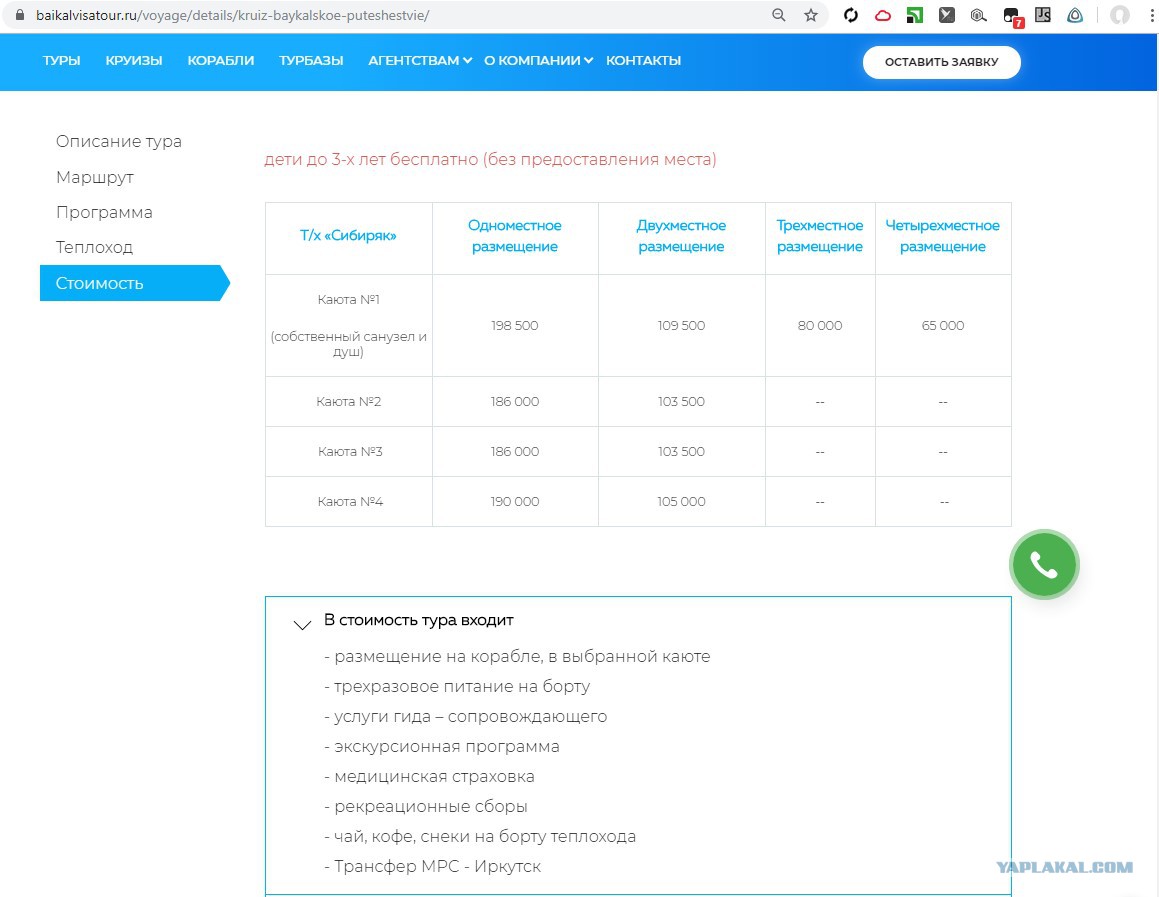
Task: Click the zoom magnifier icon in address bar
Action: click(x=778, y=15)
